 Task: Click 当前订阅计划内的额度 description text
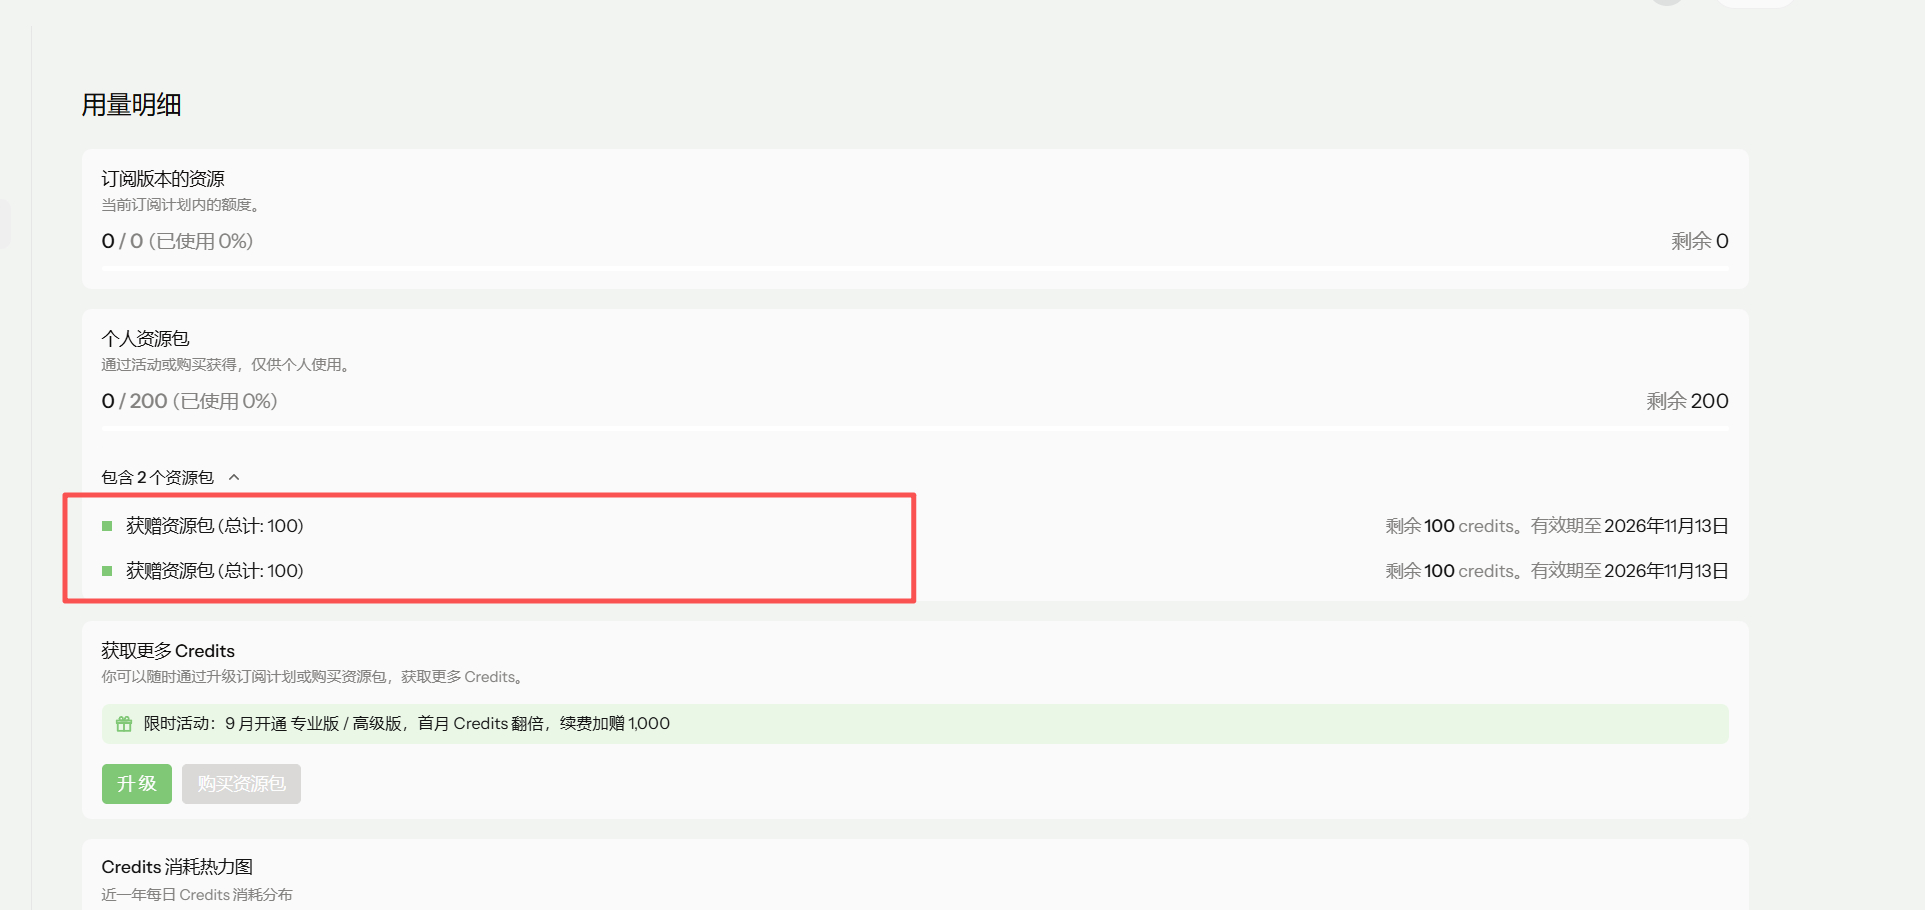coord(181,205)
